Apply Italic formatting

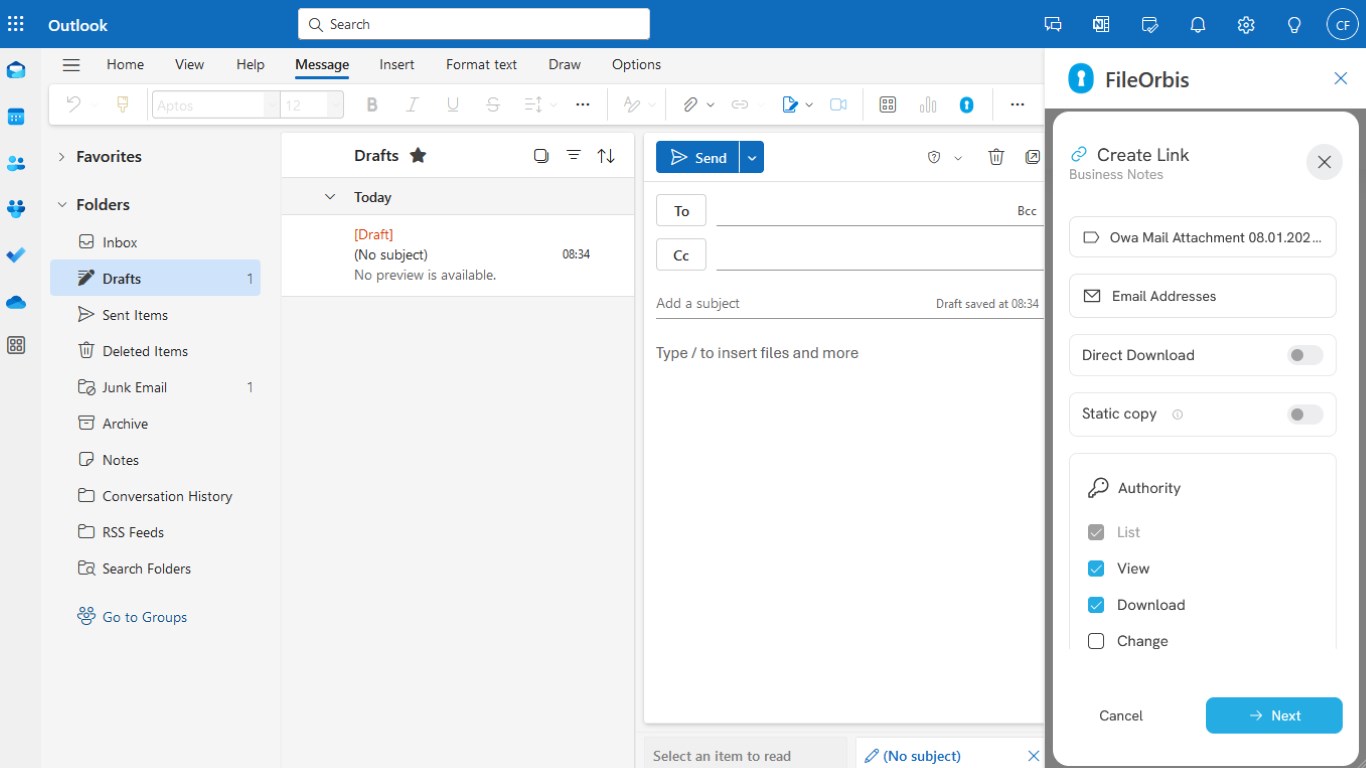(412, 104)
